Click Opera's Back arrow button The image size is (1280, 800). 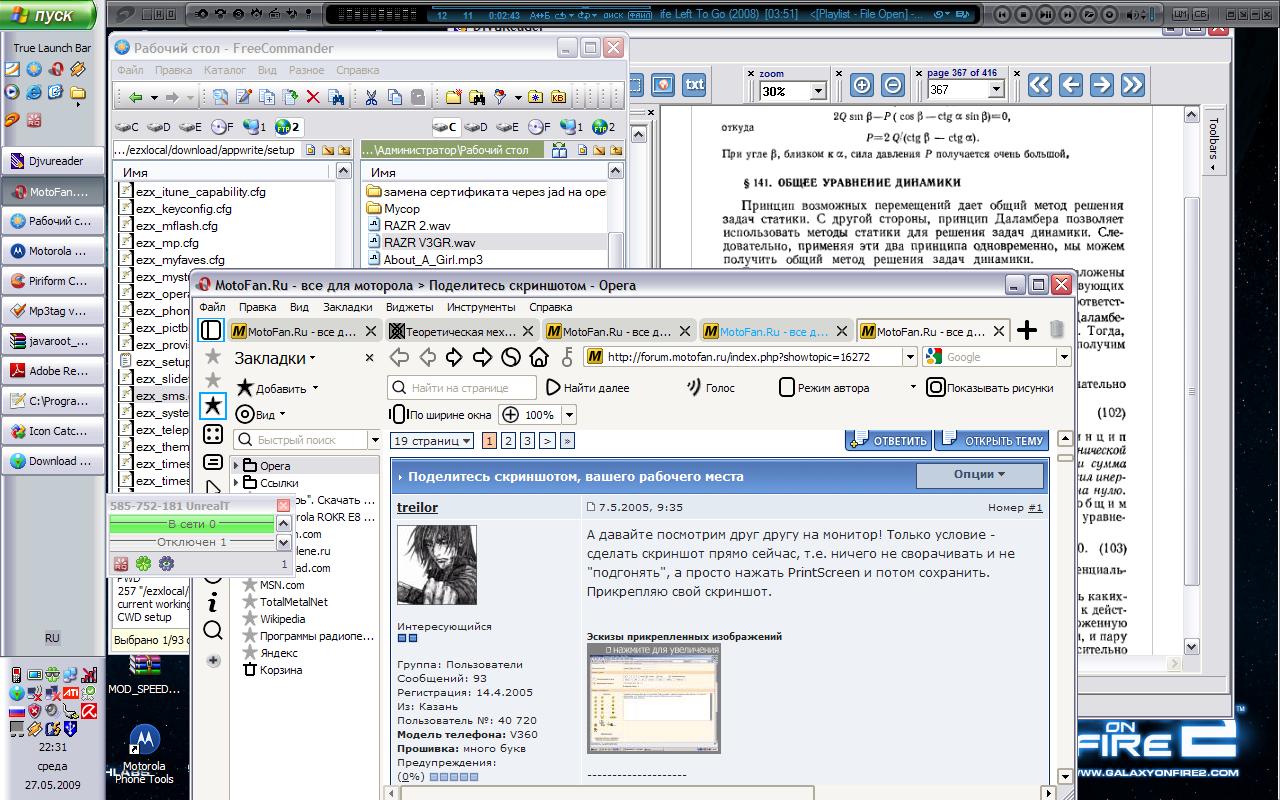tap(399, 357)
